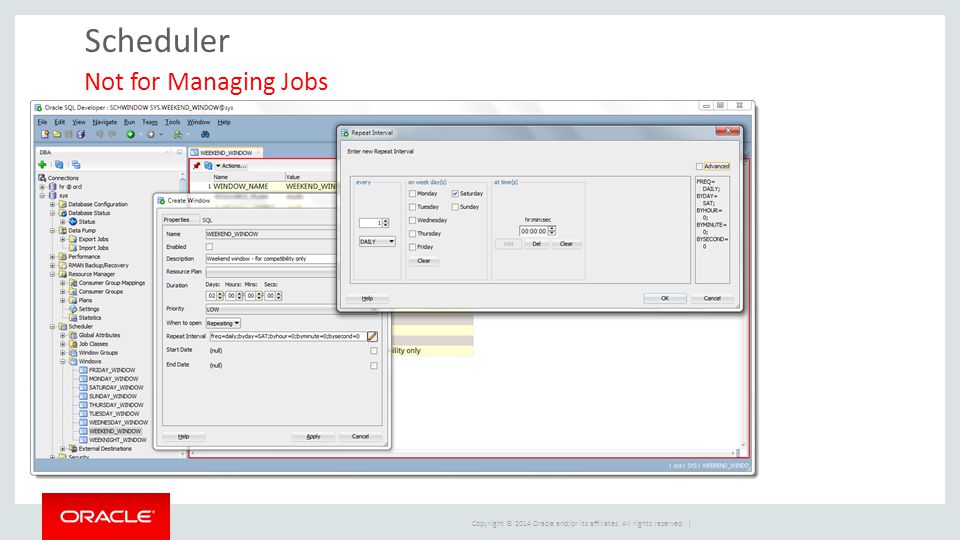Collapse the Windows tree node
The width and height of the screenshot is (960, 540).
[x=62, y=362]
